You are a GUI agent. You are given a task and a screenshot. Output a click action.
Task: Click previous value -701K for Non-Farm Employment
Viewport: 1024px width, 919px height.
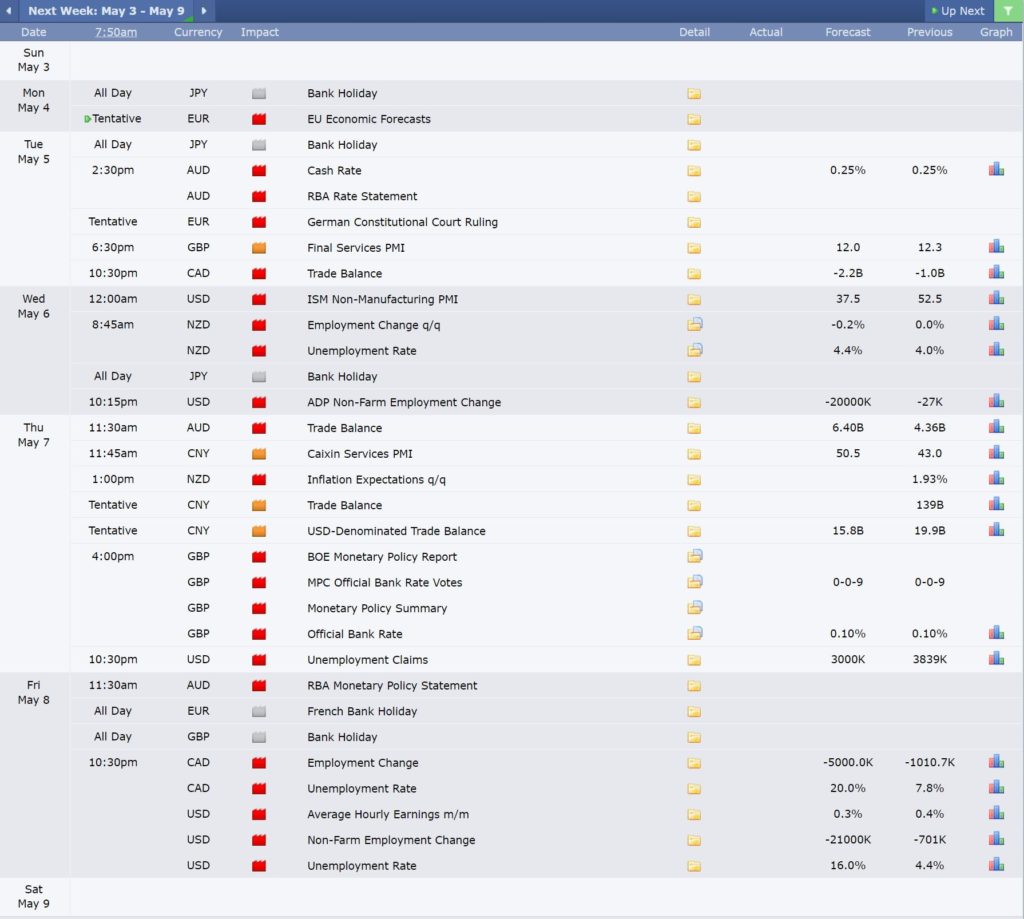(929, 839)
